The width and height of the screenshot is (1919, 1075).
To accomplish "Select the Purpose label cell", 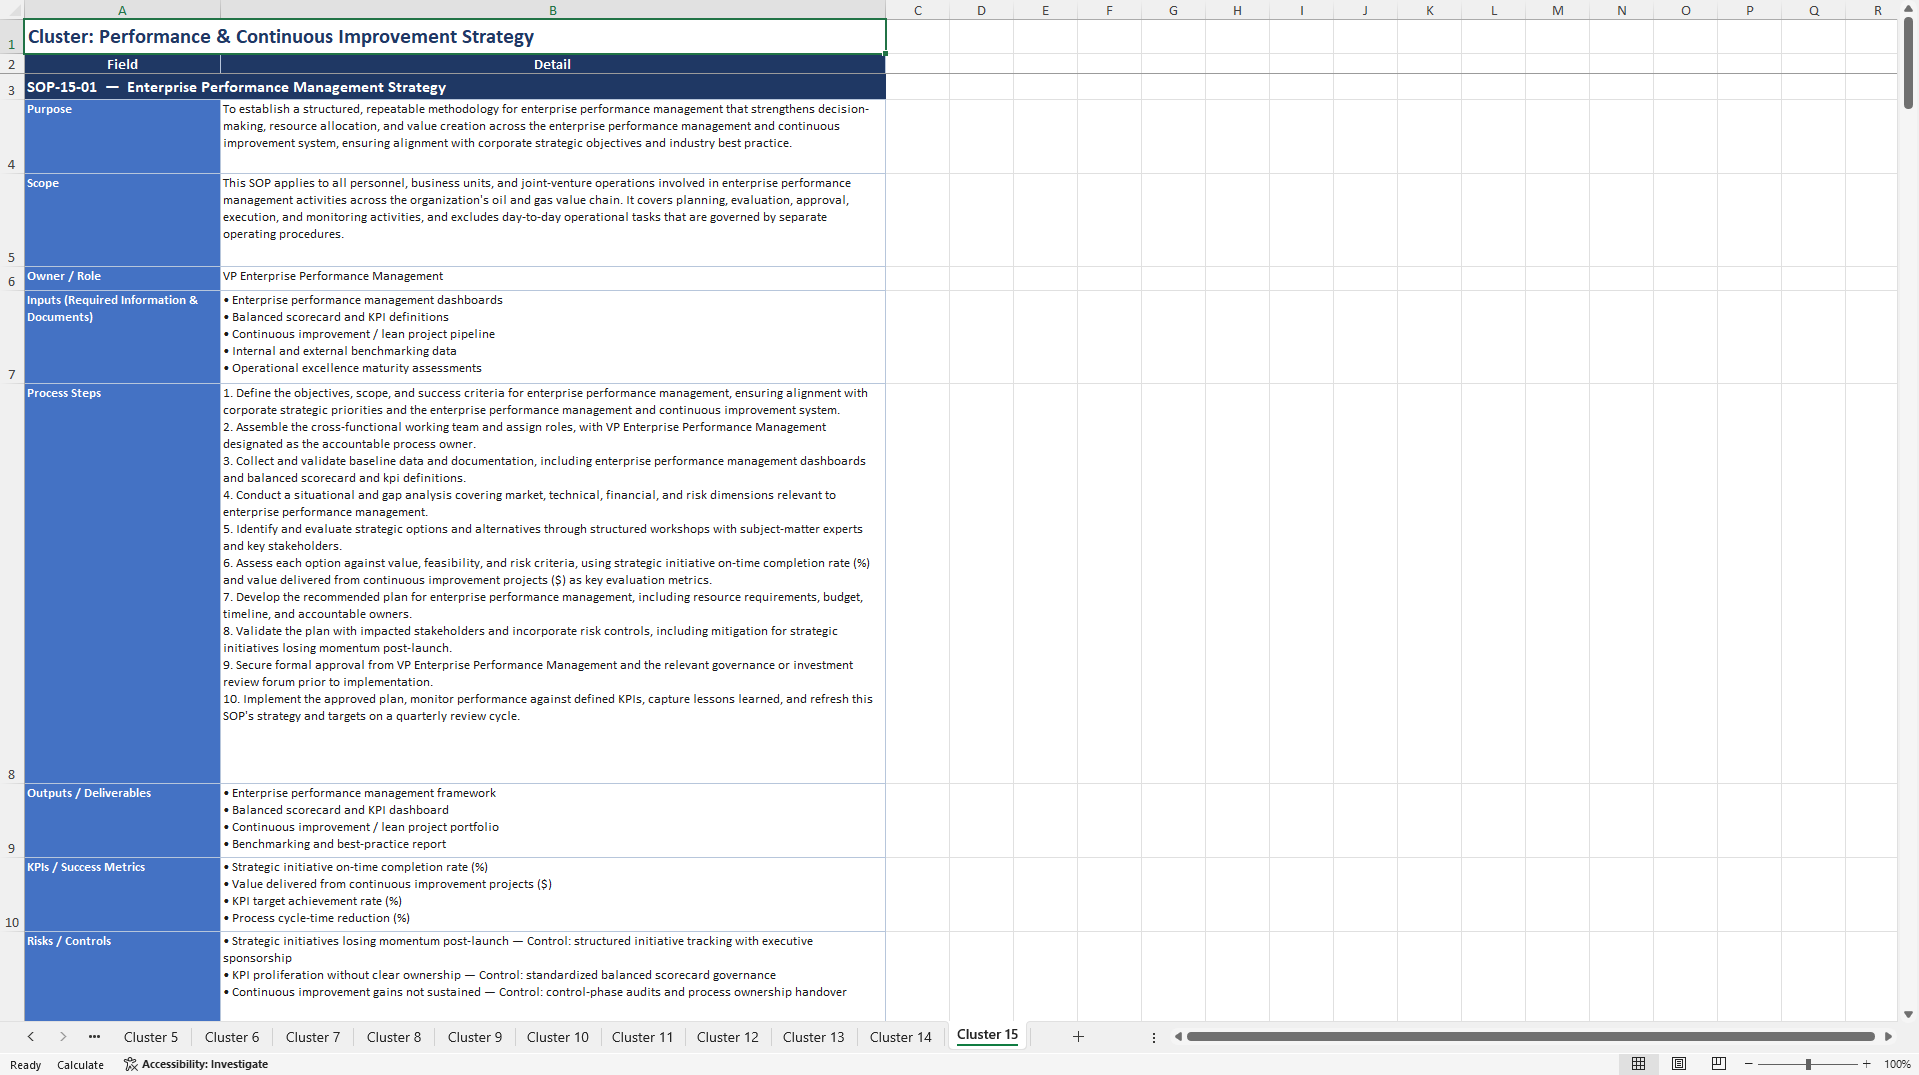I will coord(122,137).
